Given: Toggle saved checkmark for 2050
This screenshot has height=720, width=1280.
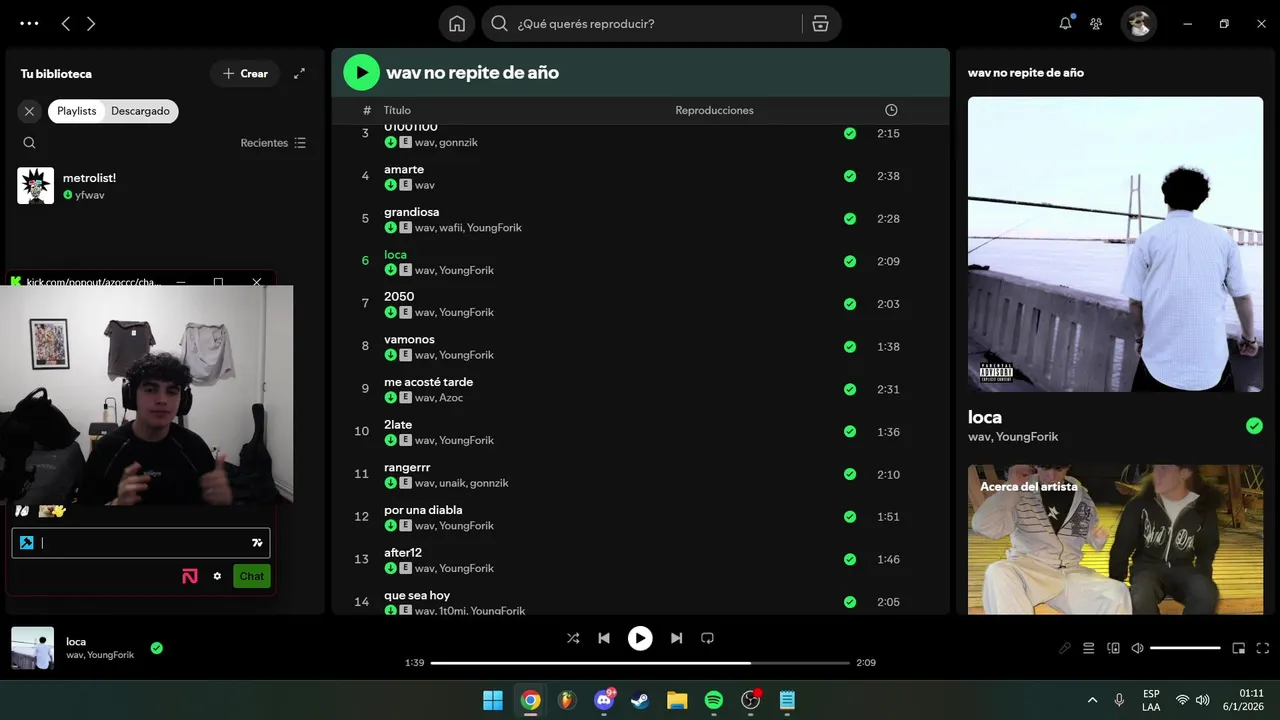Looking at the screenshot, I should point(849,304).
